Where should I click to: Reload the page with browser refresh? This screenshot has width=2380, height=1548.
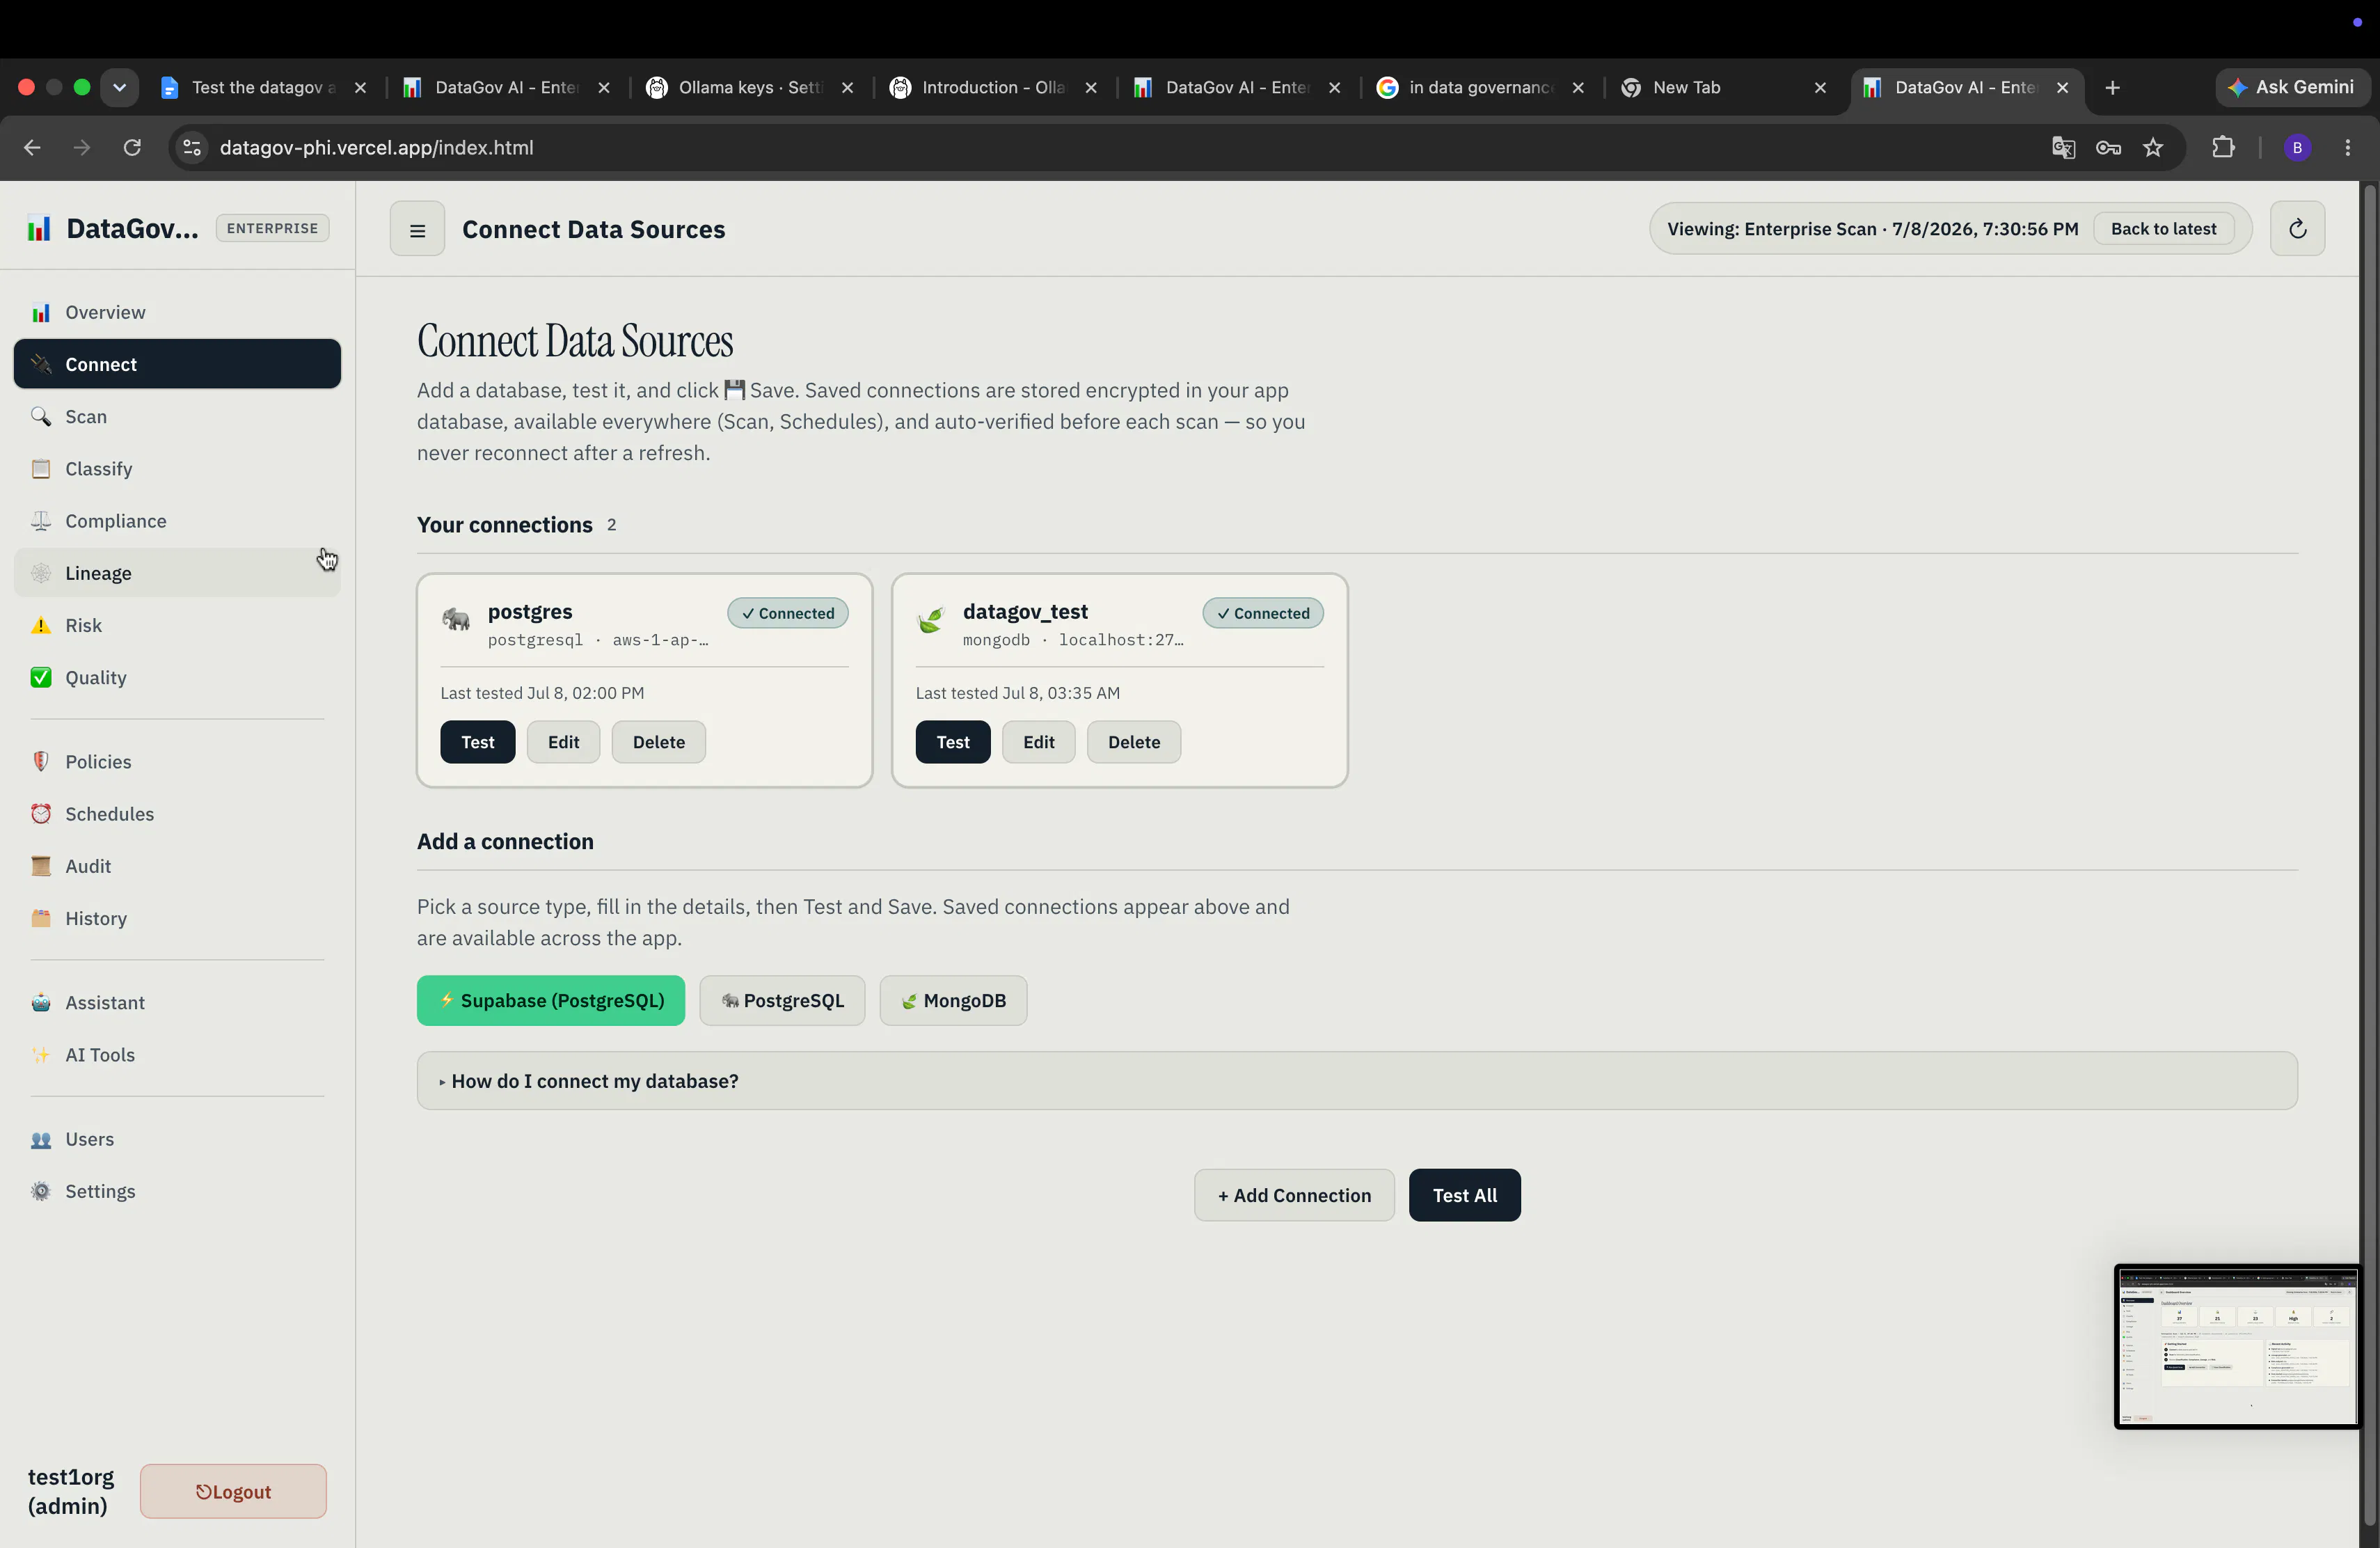click(132, 147)
